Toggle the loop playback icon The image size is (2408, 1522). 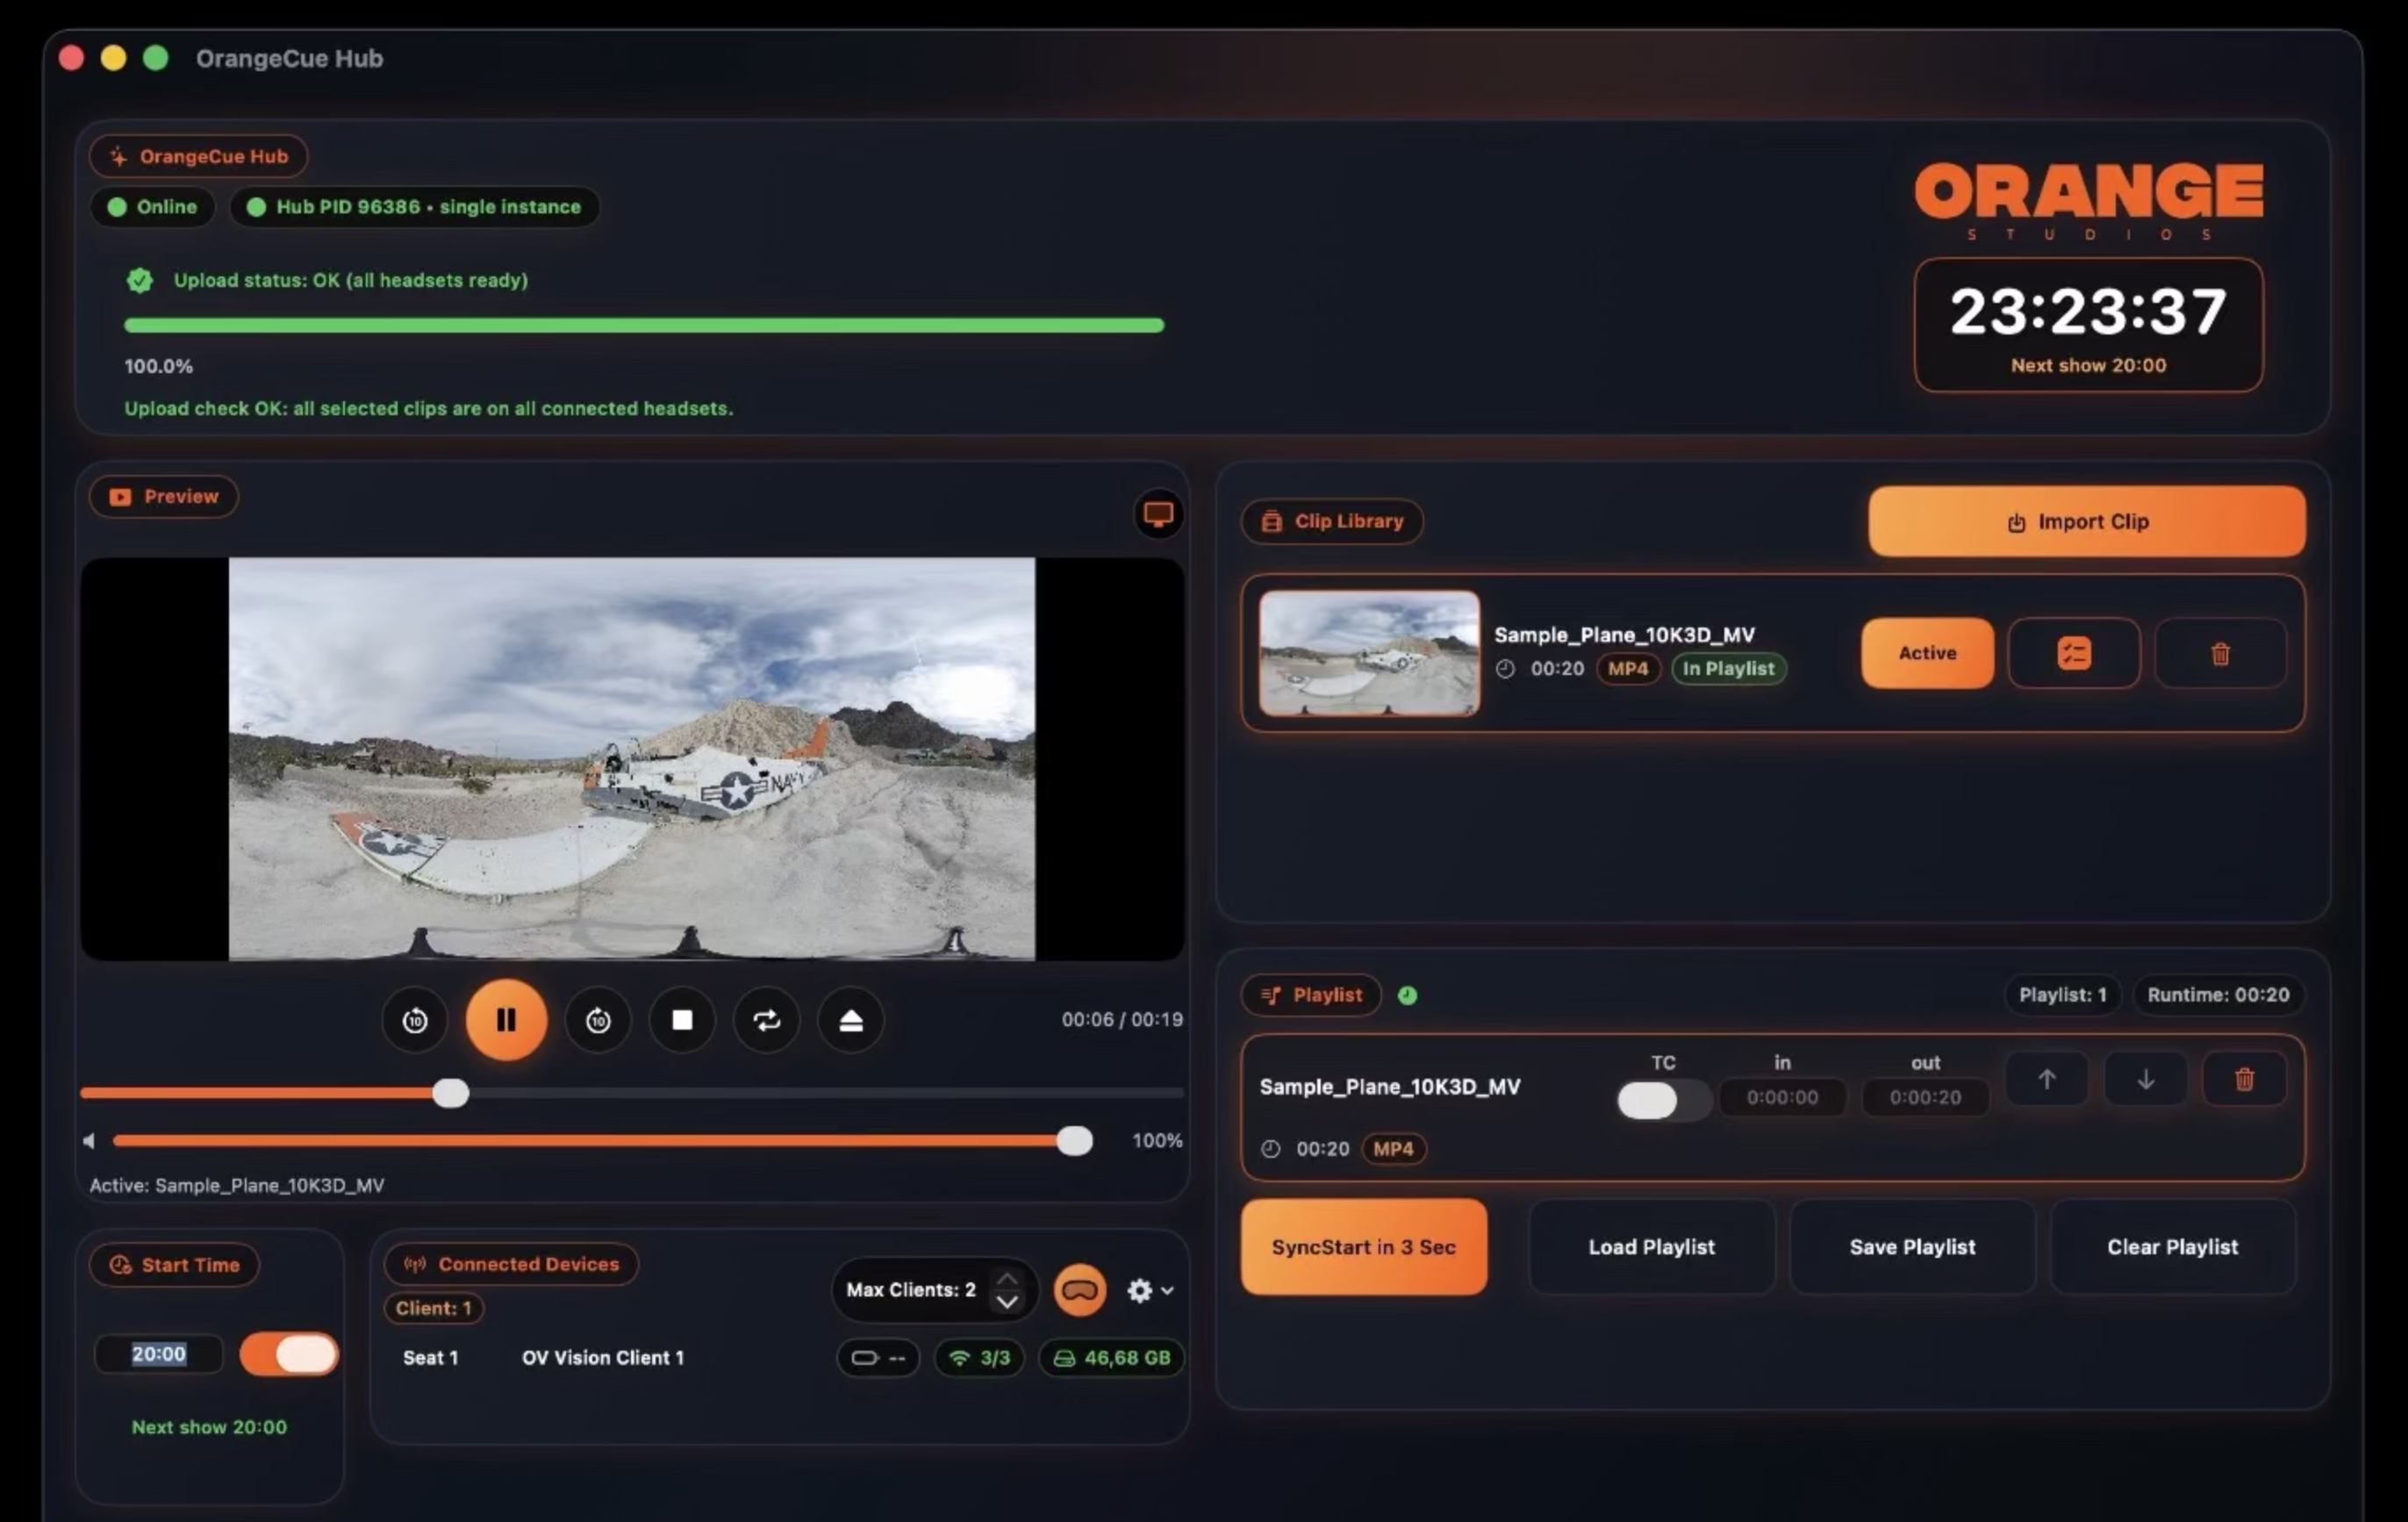(766, 1020)
